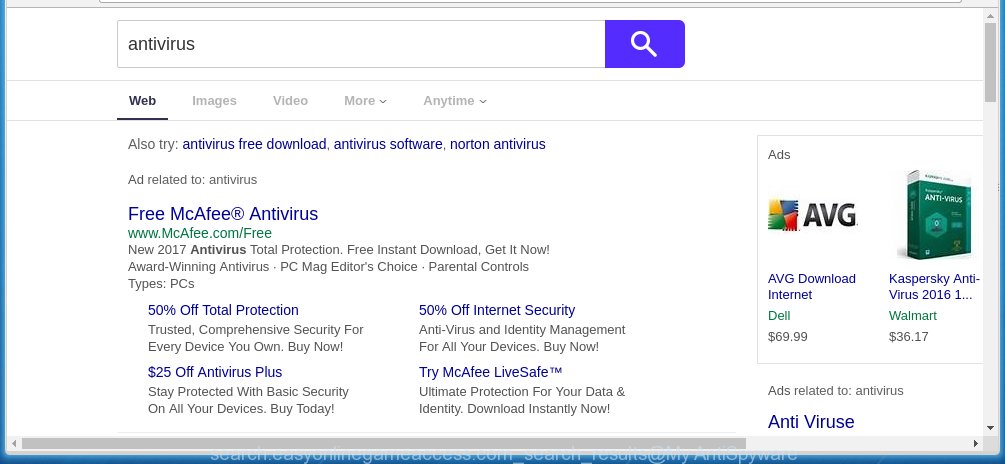The image size is (1005, 464).
Task: Open 50% Off Total Protection link
Action: 223,310
